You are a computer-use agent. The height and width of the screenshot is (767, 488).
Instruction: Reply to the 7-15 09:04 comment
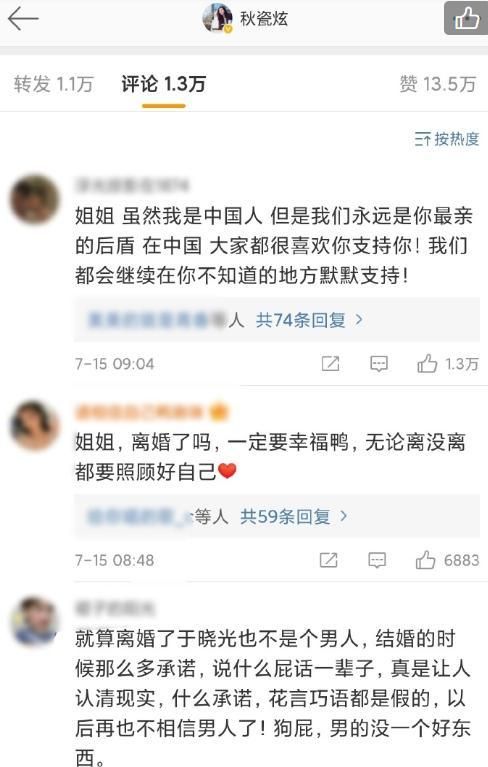(378, 363)
